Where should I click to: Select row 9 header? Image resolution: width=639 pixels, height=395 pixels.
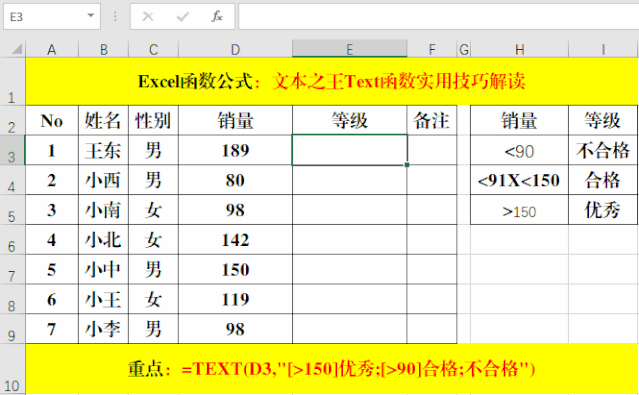pos(12,329)
